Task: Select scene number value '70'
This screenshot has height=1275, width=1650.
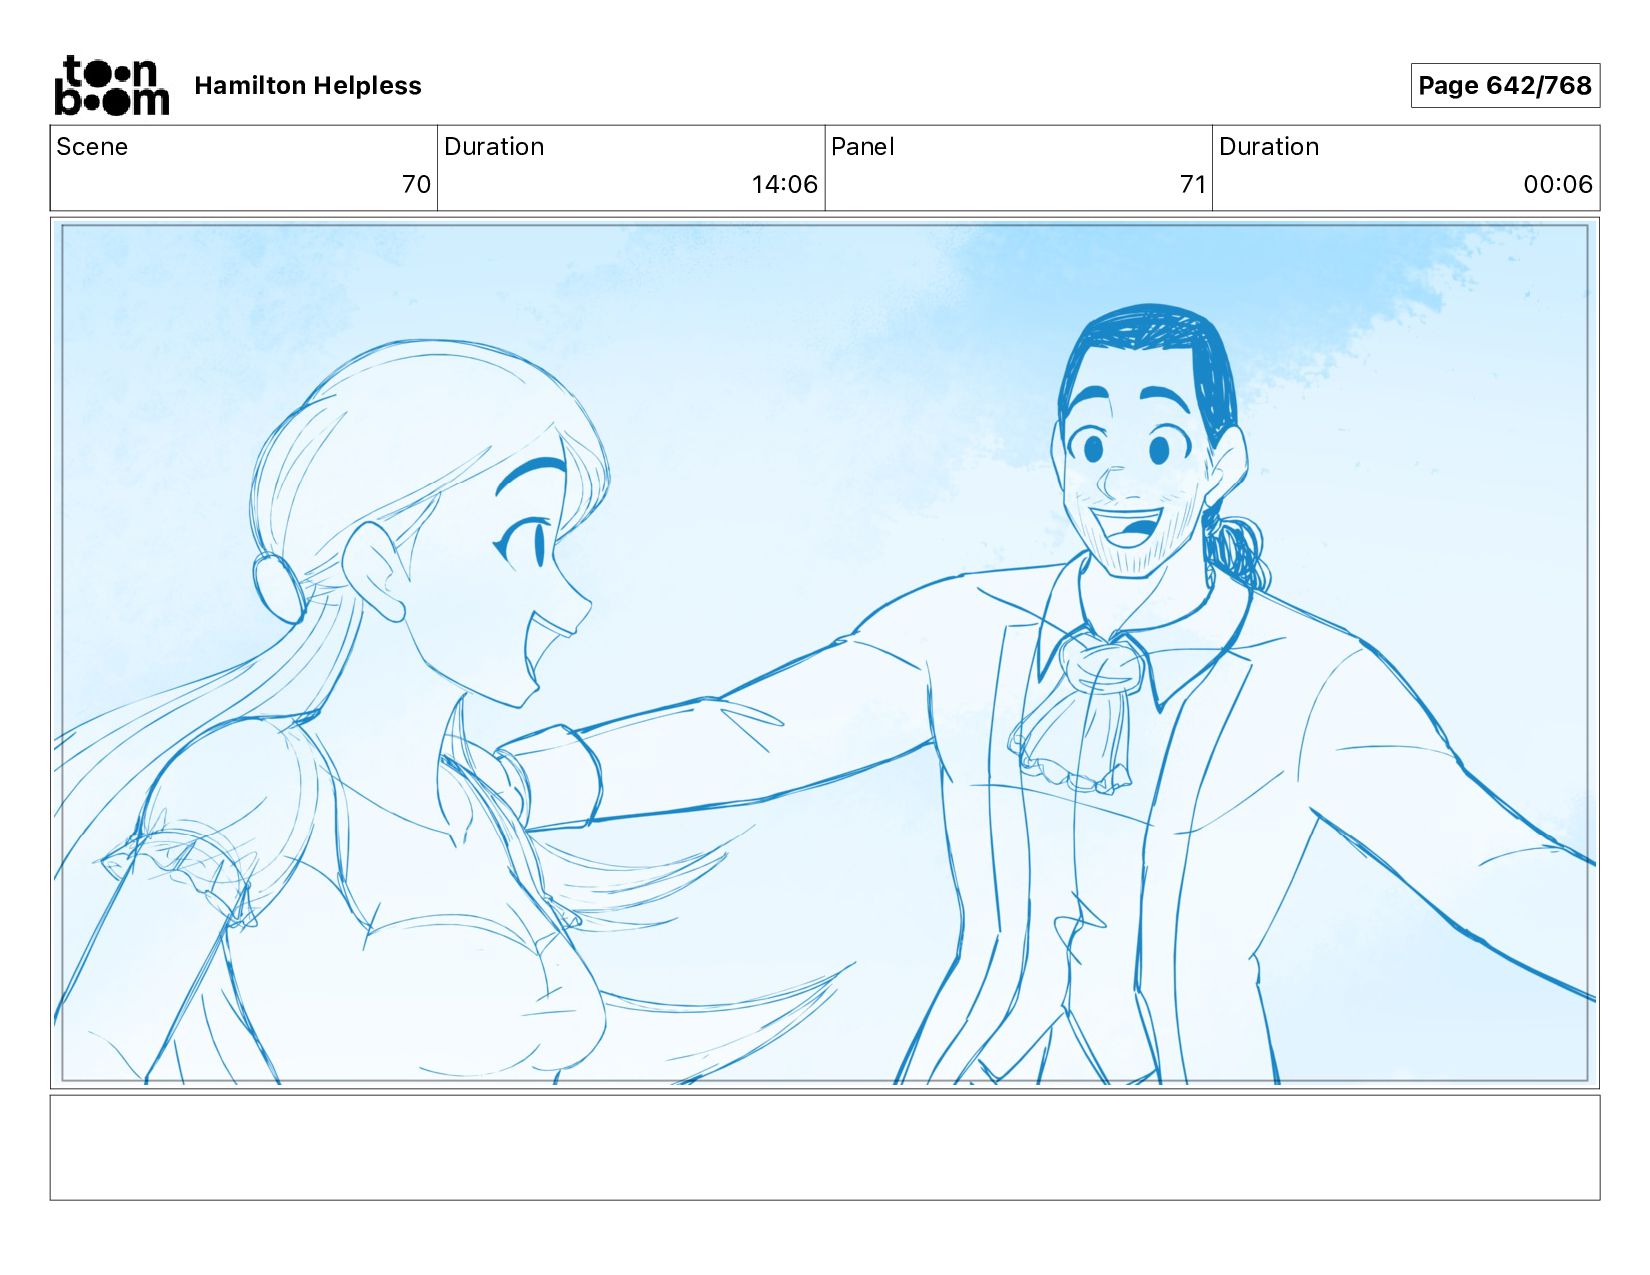Action: 416,184
